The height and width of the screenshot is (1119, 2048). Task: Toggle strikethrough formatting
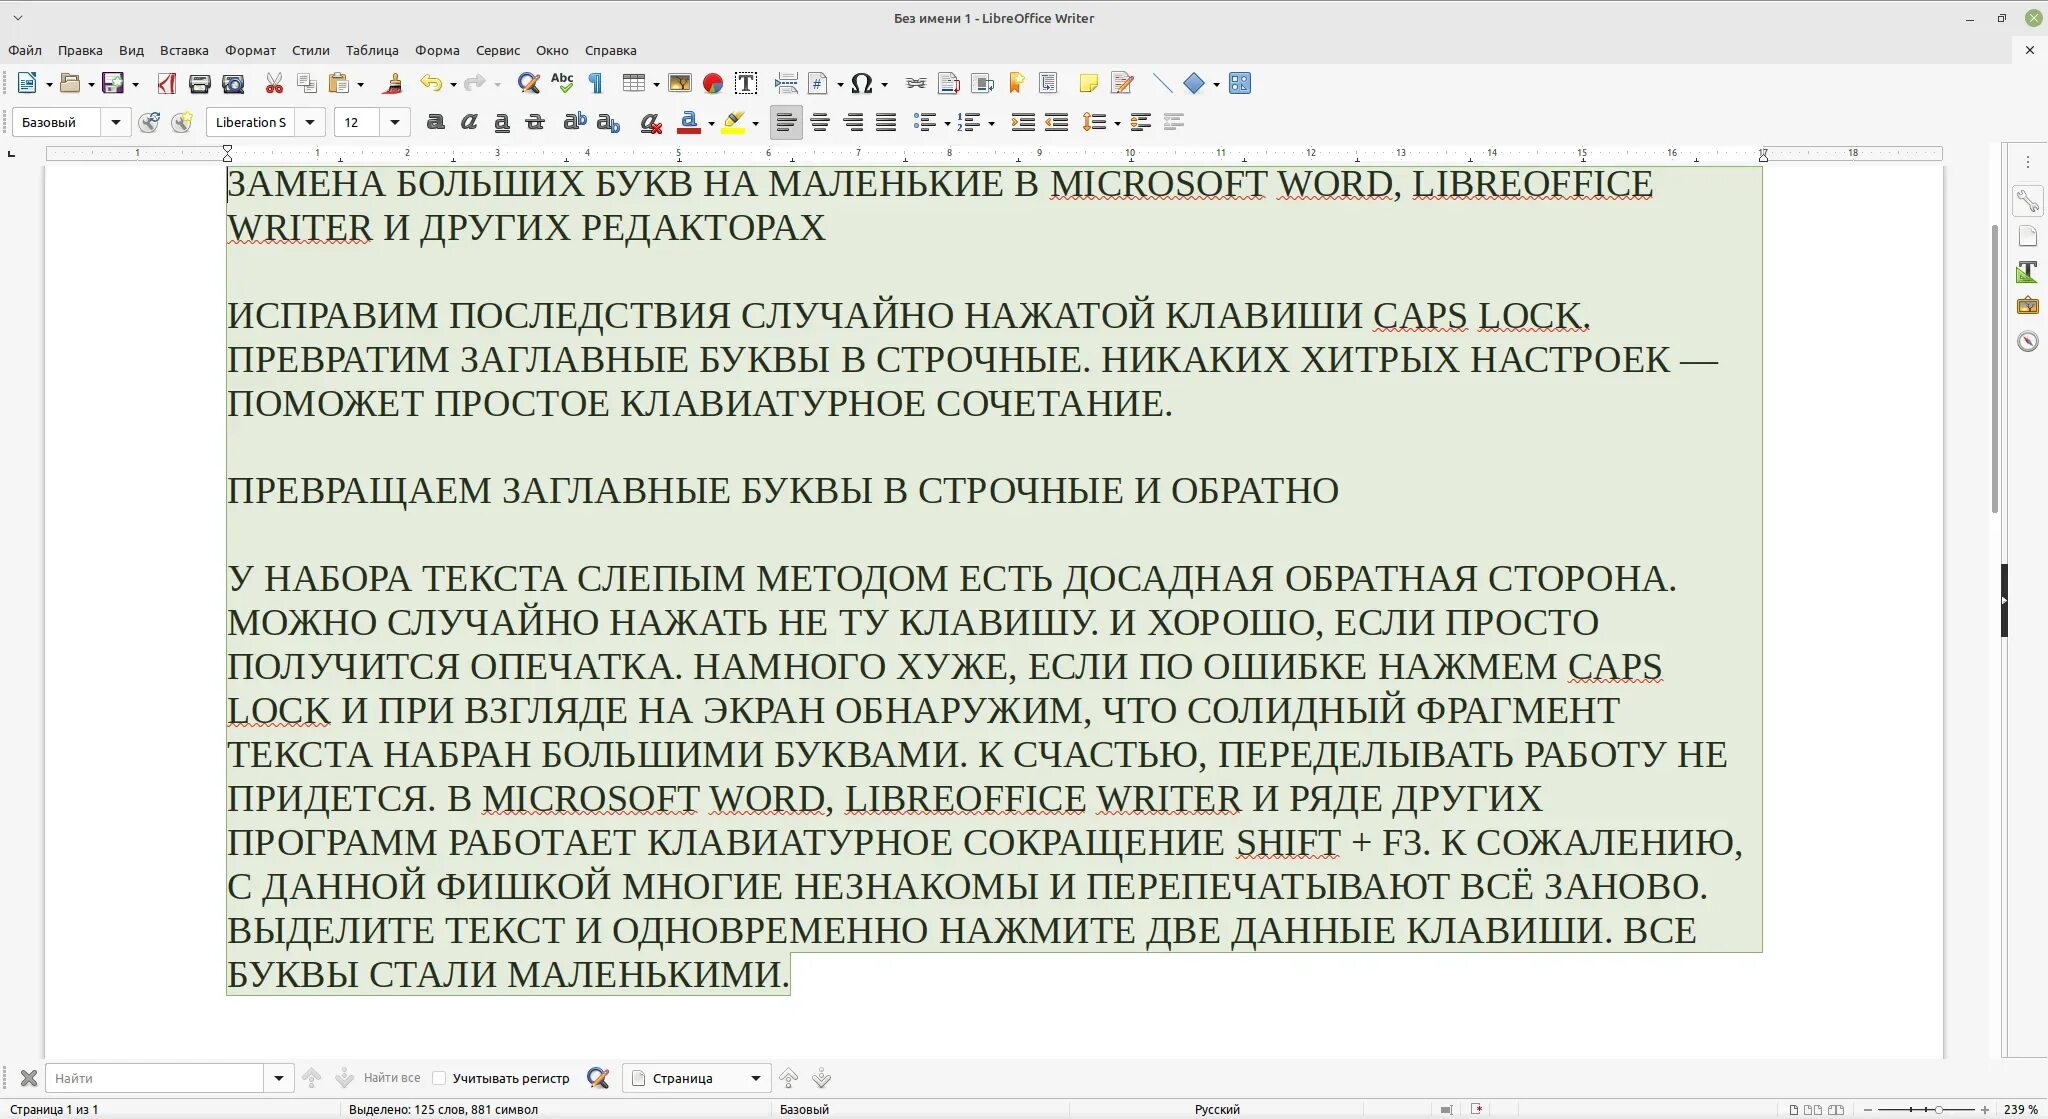point(535,122)
